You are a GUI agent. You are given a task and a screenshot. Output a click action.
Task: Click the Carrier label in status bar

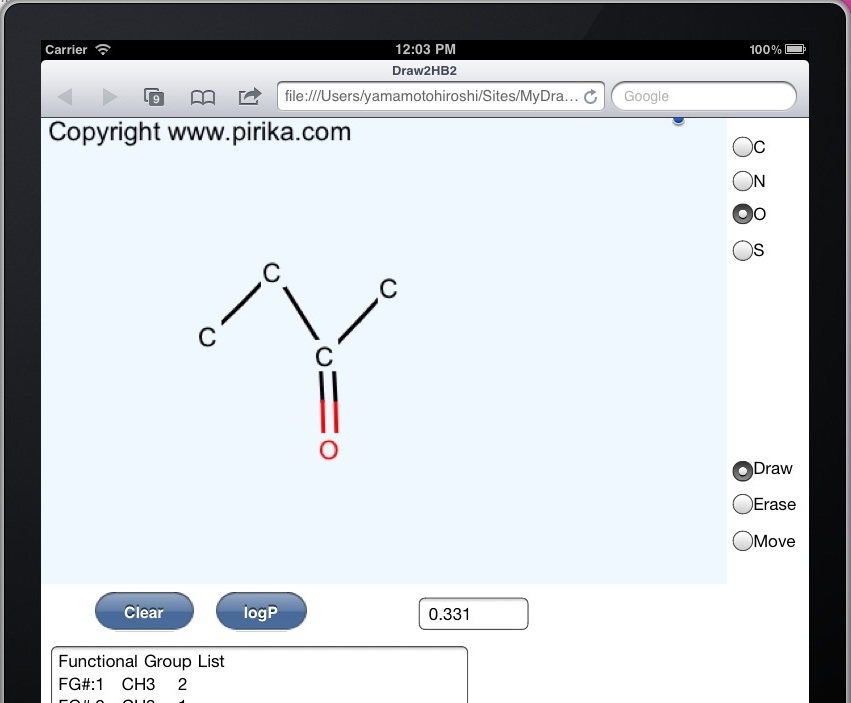[66, 49]
